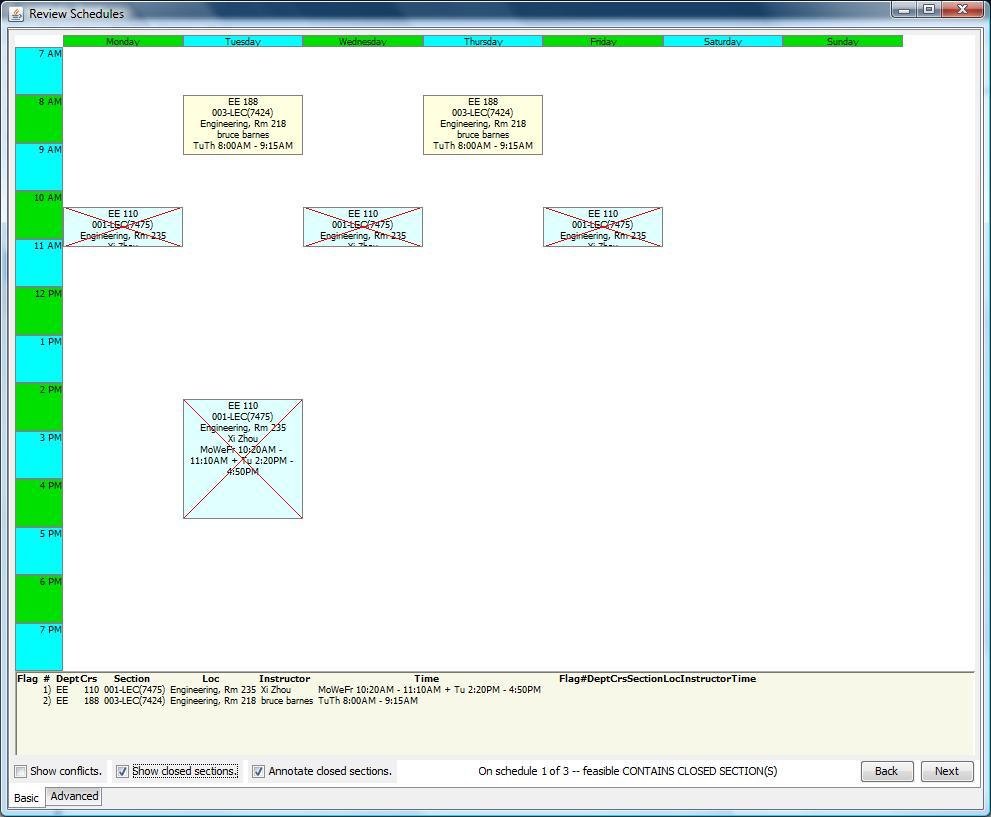
Task: Click the schedule status text showing 1 of 3
Action: pos(626,770)
